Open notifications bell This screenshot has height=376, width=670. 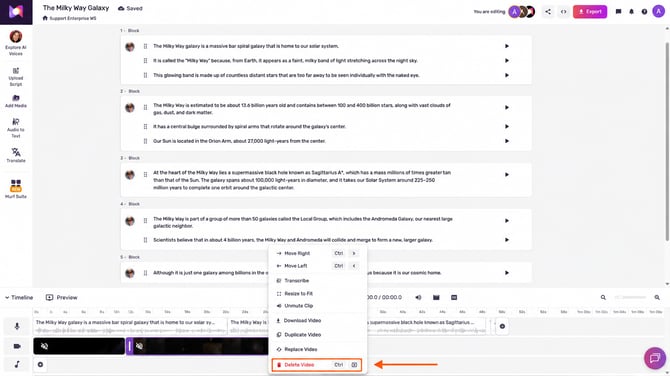(632, 12)
